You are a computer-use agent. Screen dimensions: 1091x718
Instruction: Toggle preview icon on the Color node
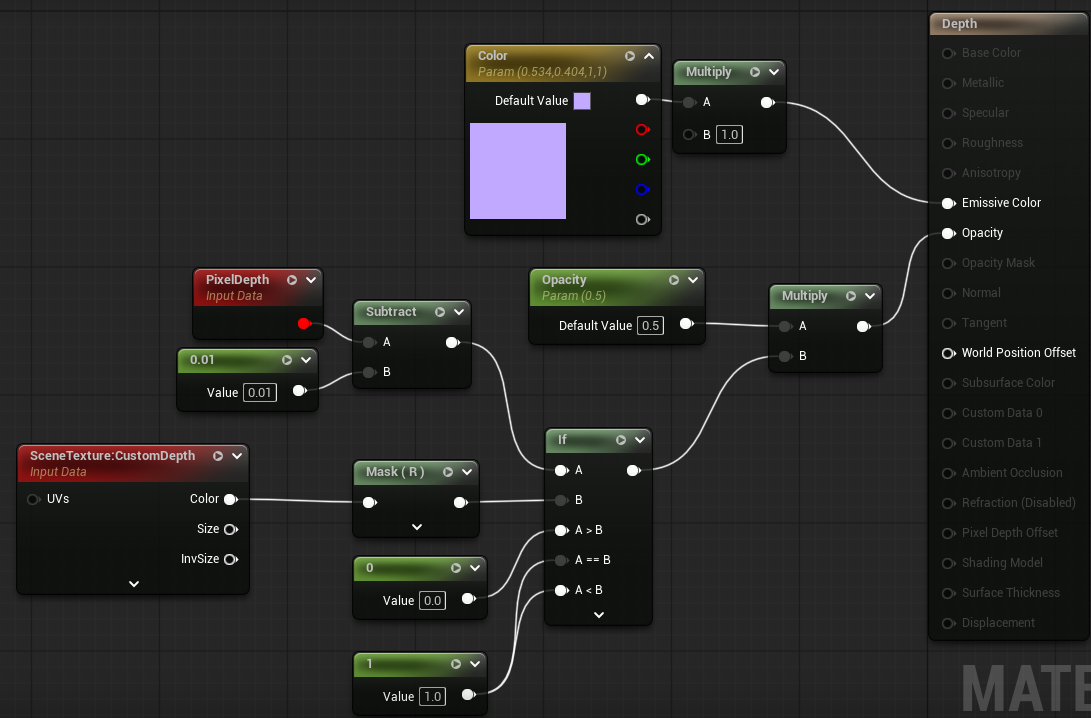point(630,56)
